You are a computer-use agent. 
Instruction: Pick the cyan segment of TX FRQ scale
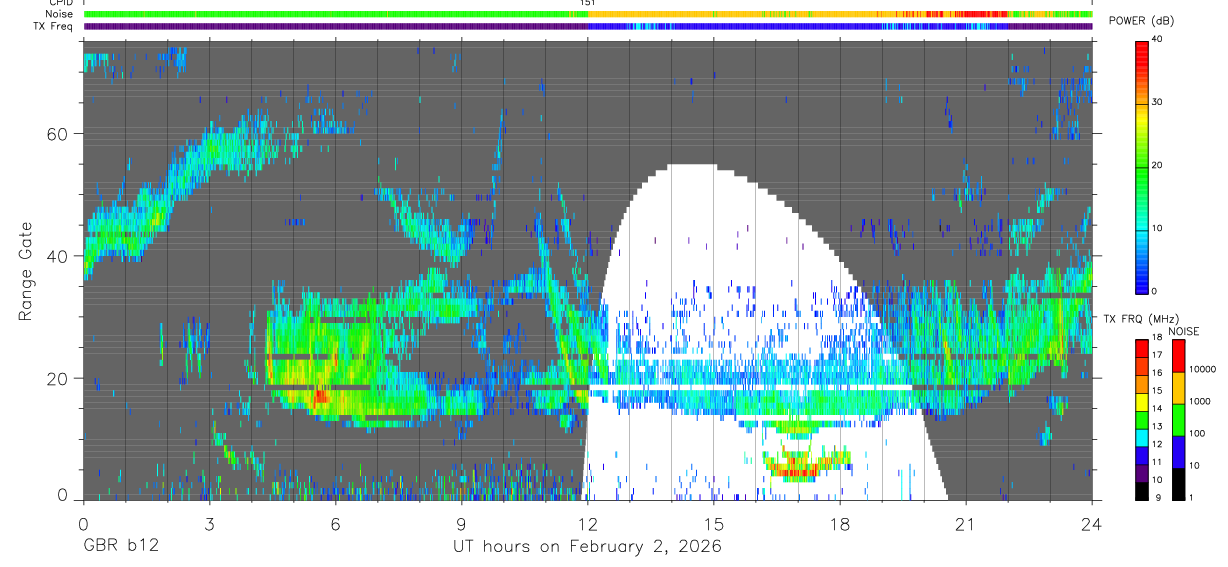pos(1142,436)
